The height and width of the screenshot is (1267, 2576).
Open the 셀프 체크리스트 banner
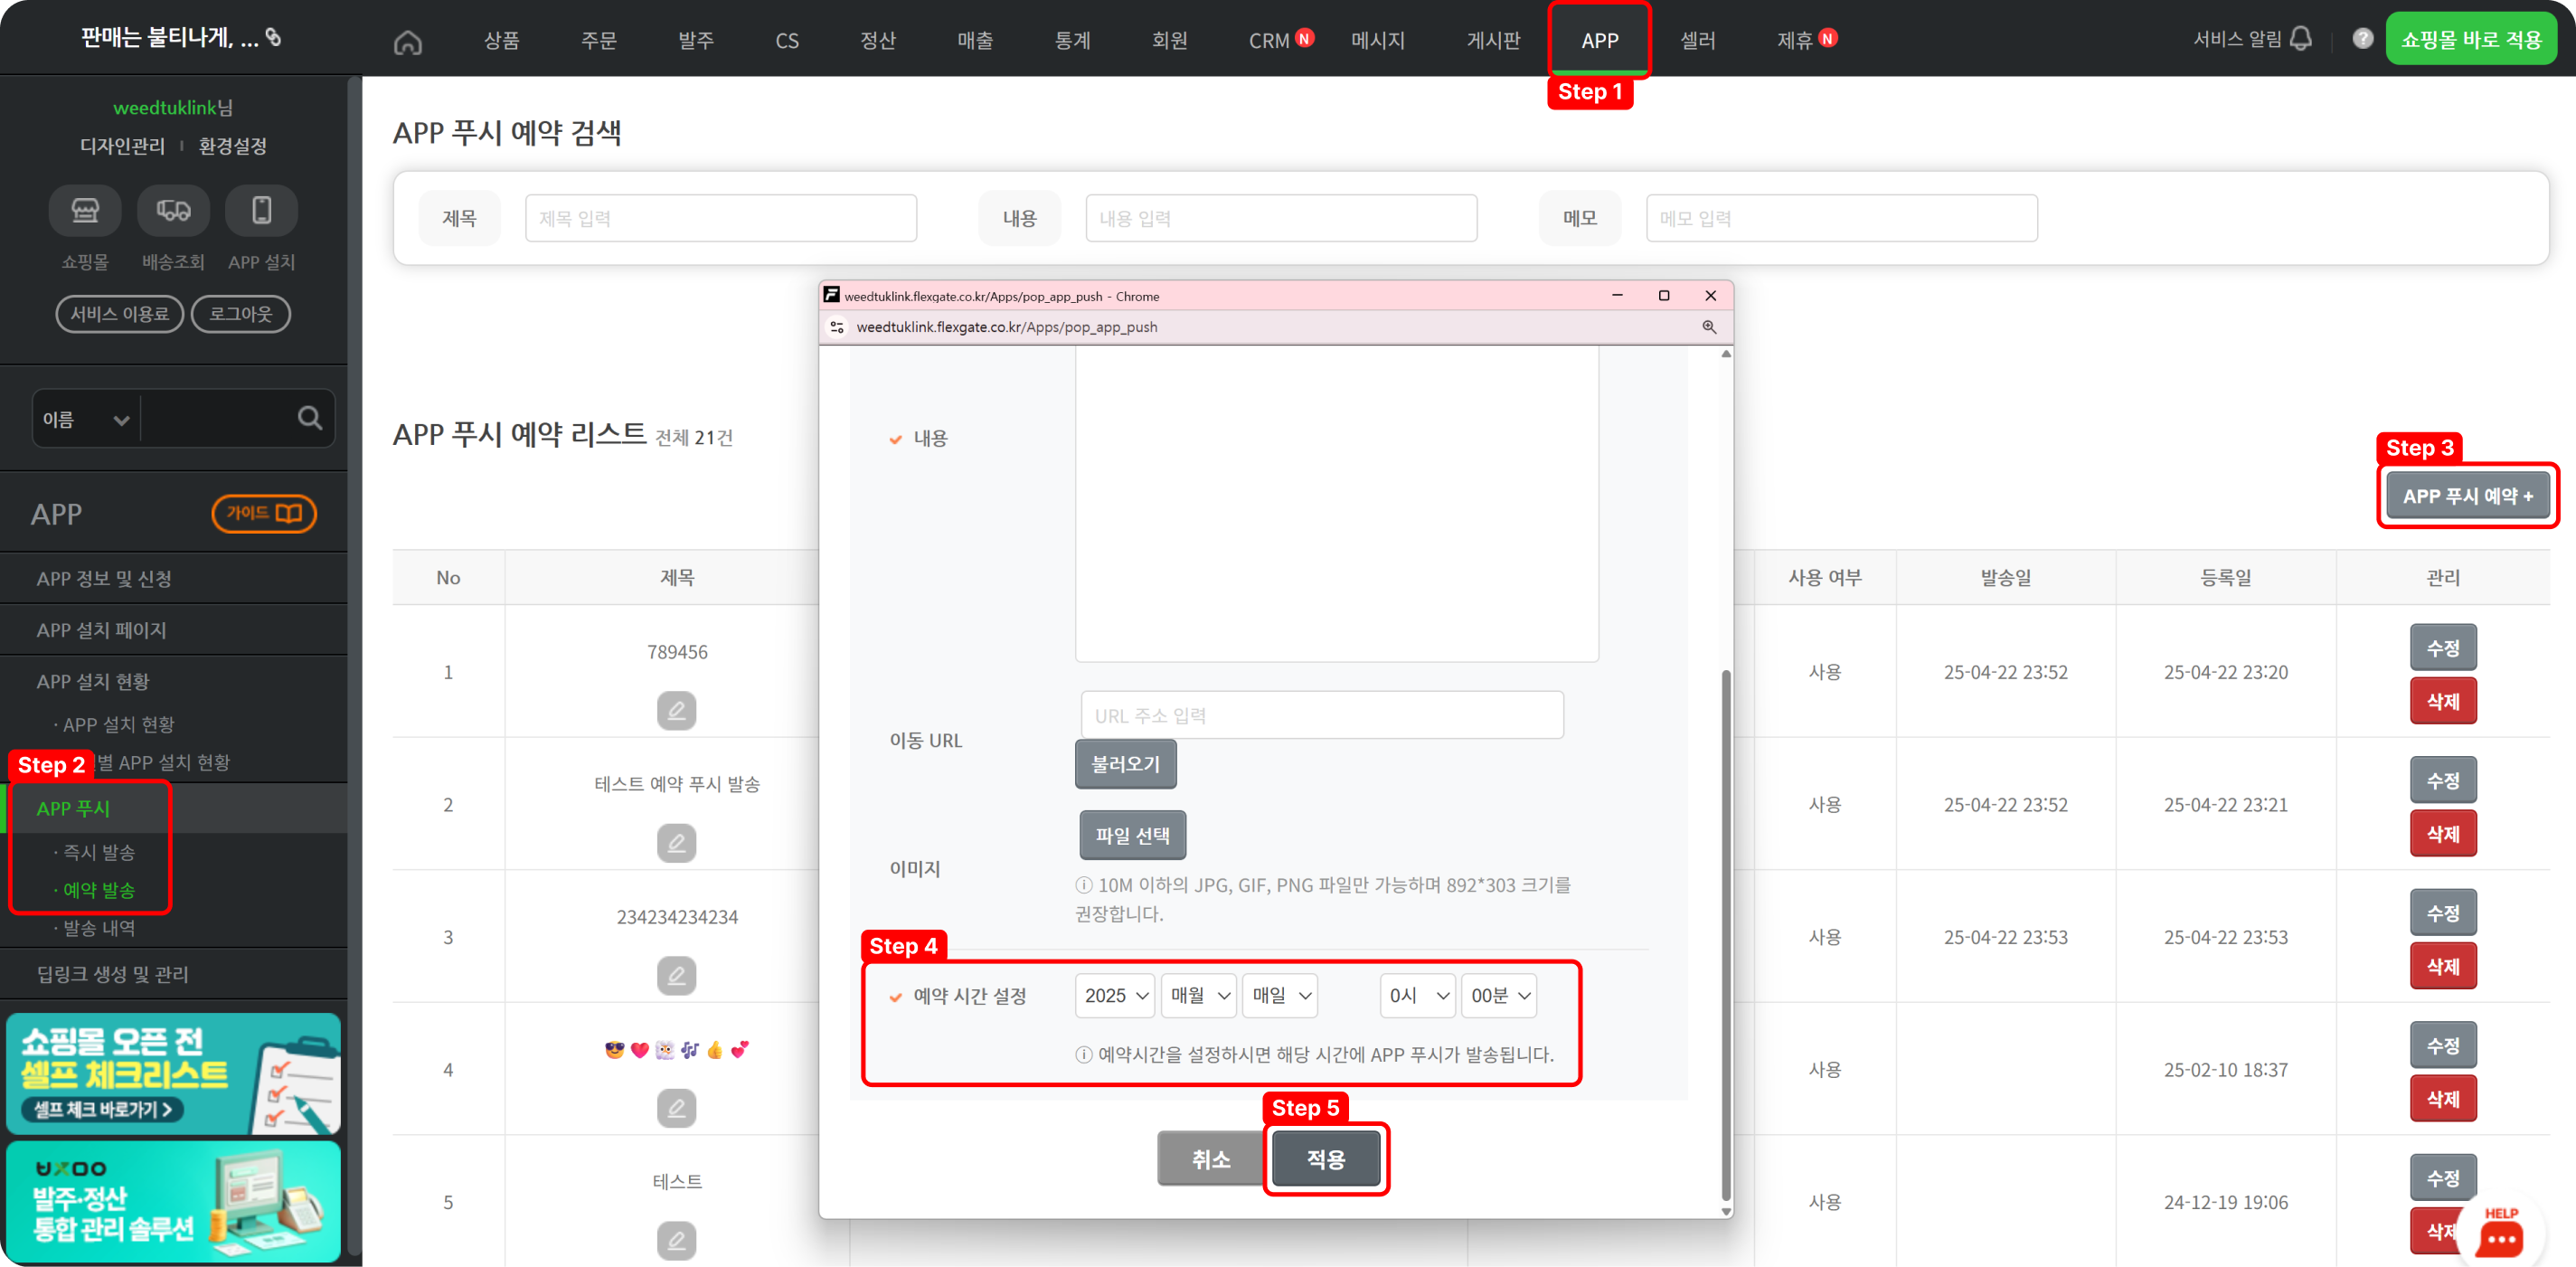174,1073
